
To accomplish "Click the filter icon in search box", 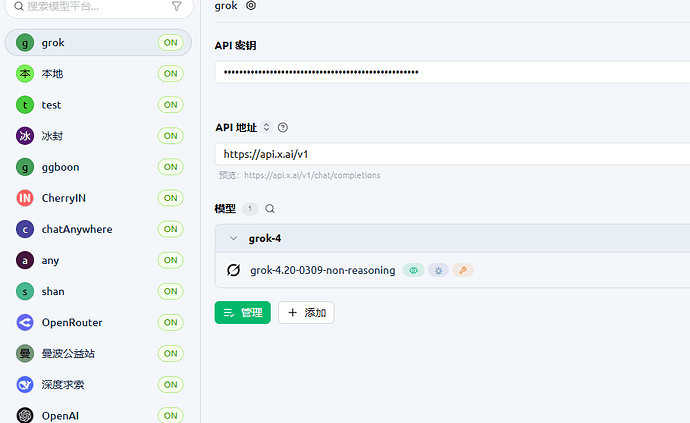I will click(176, 6).
